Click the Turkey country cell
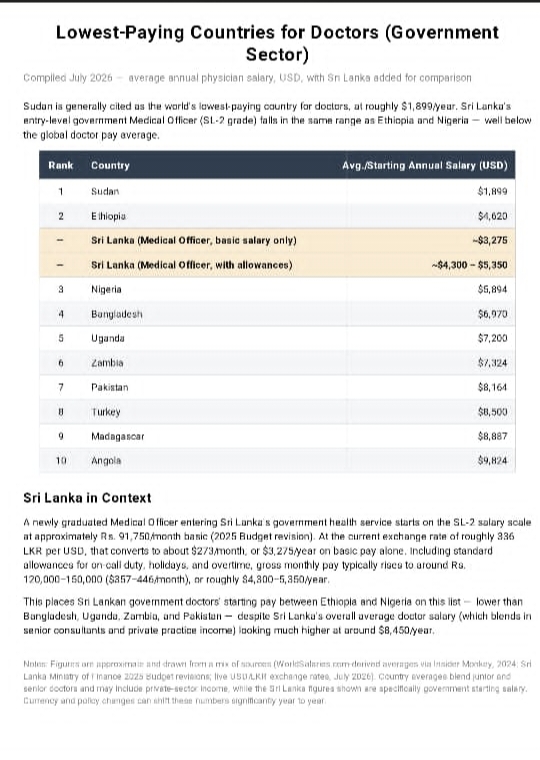The image size is (540, 760). coord(106,412)
